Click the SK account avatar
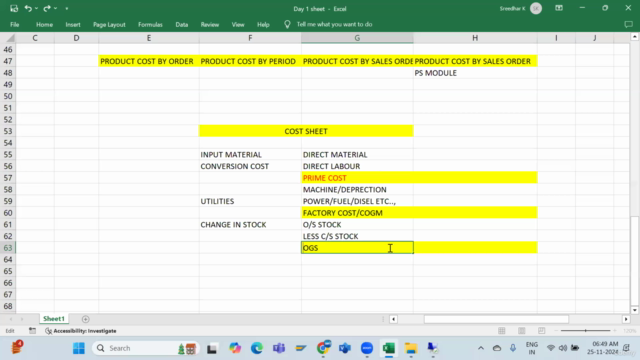Screen dimensions: 640x360 (x=536, y=9)
